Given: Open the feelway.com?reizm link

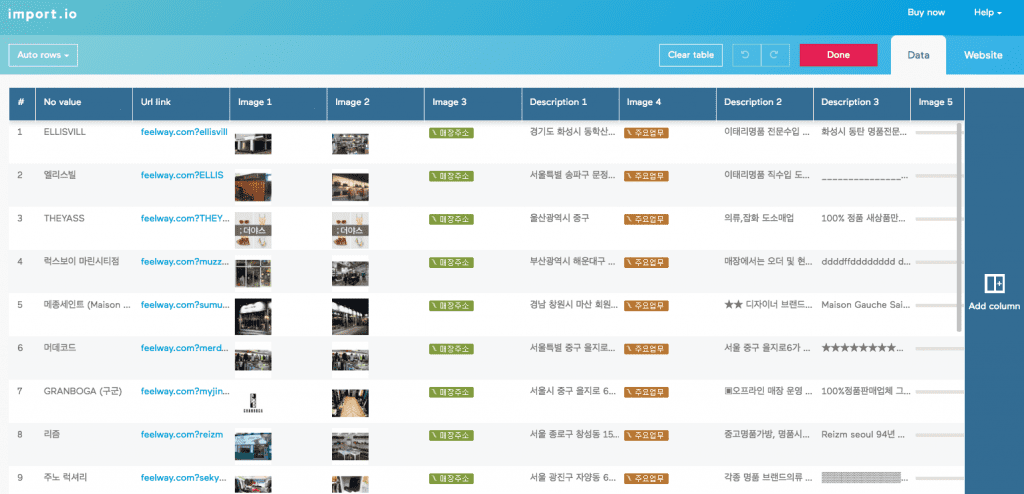Looking at the screenshot, I should [x=182, y=435].
